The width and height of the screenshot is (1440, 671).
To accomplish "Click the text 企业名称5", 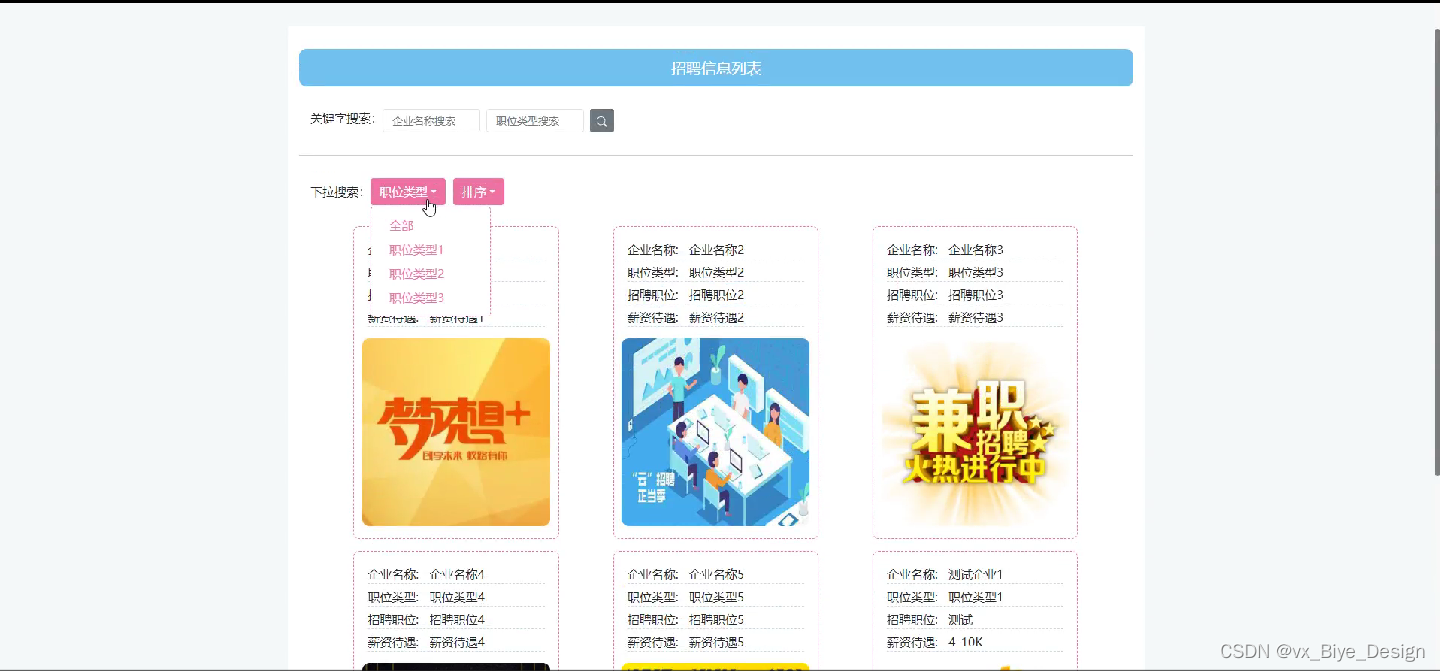I will [716, 575].
